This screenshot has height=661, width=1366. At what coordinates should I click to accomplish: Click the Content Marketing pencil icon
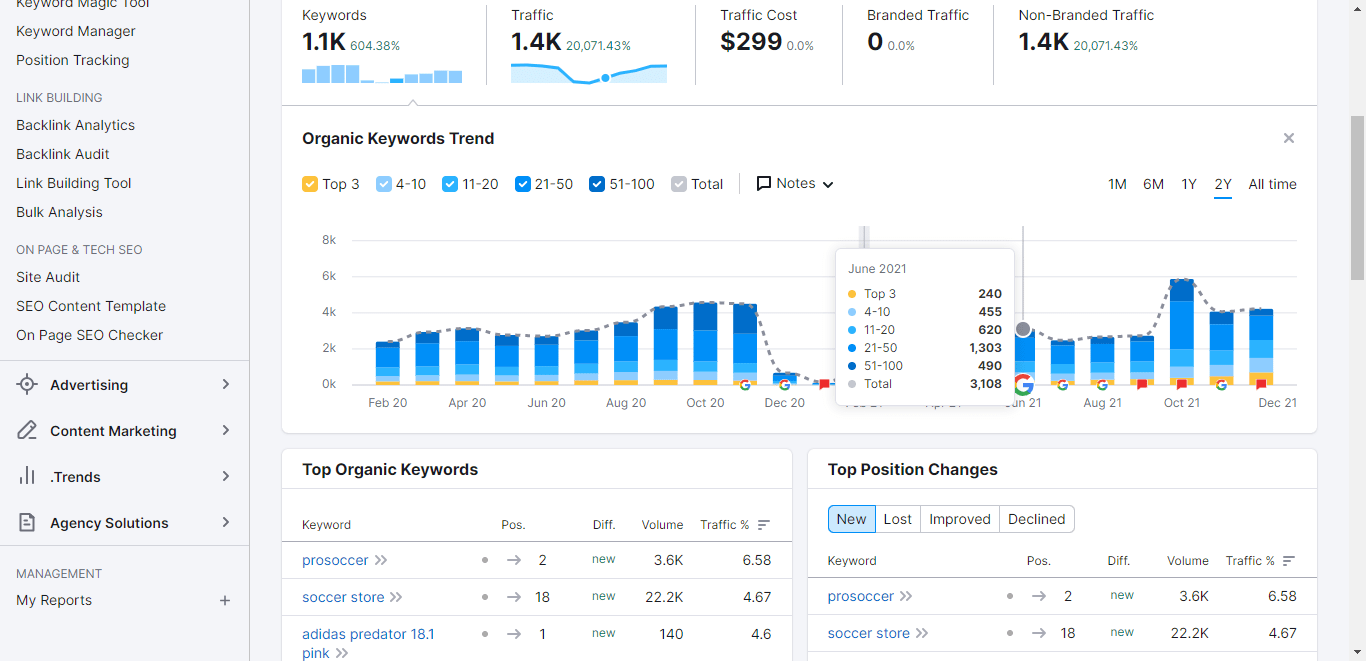click(28, 430)
